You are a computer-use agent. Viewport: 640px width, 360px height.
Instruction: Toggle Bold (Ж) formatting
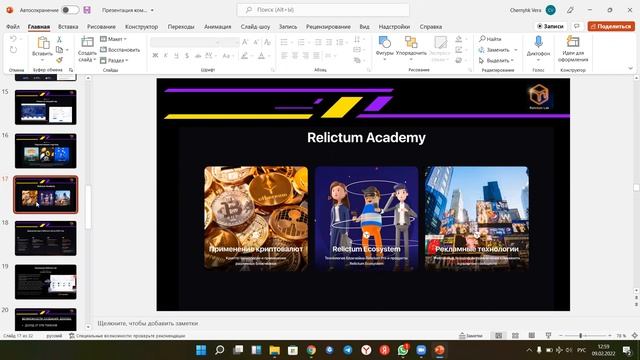pyautogui.click(x=155, y=56)
